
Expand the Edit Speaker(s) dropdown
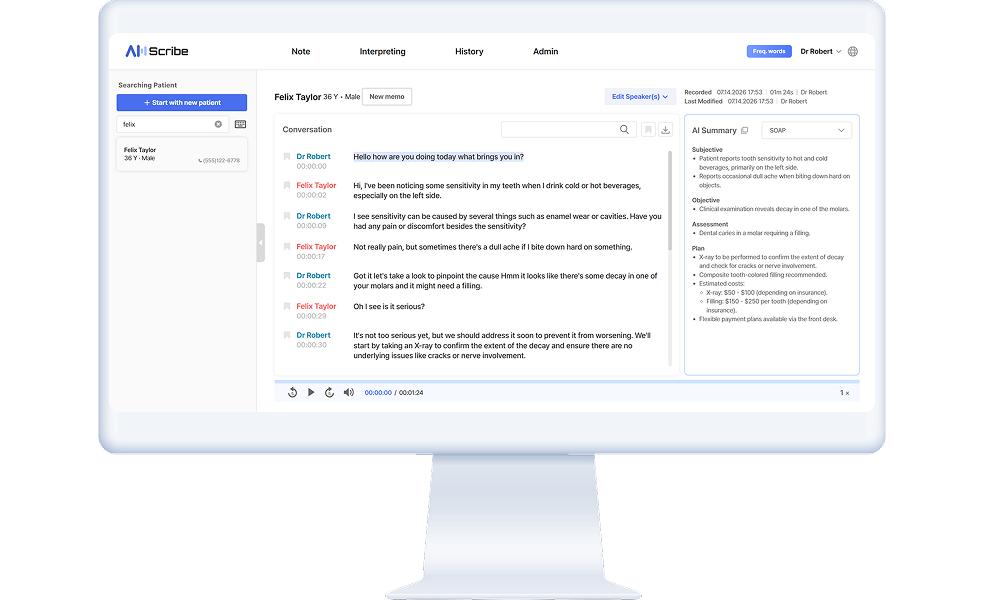tap(639, 97)
